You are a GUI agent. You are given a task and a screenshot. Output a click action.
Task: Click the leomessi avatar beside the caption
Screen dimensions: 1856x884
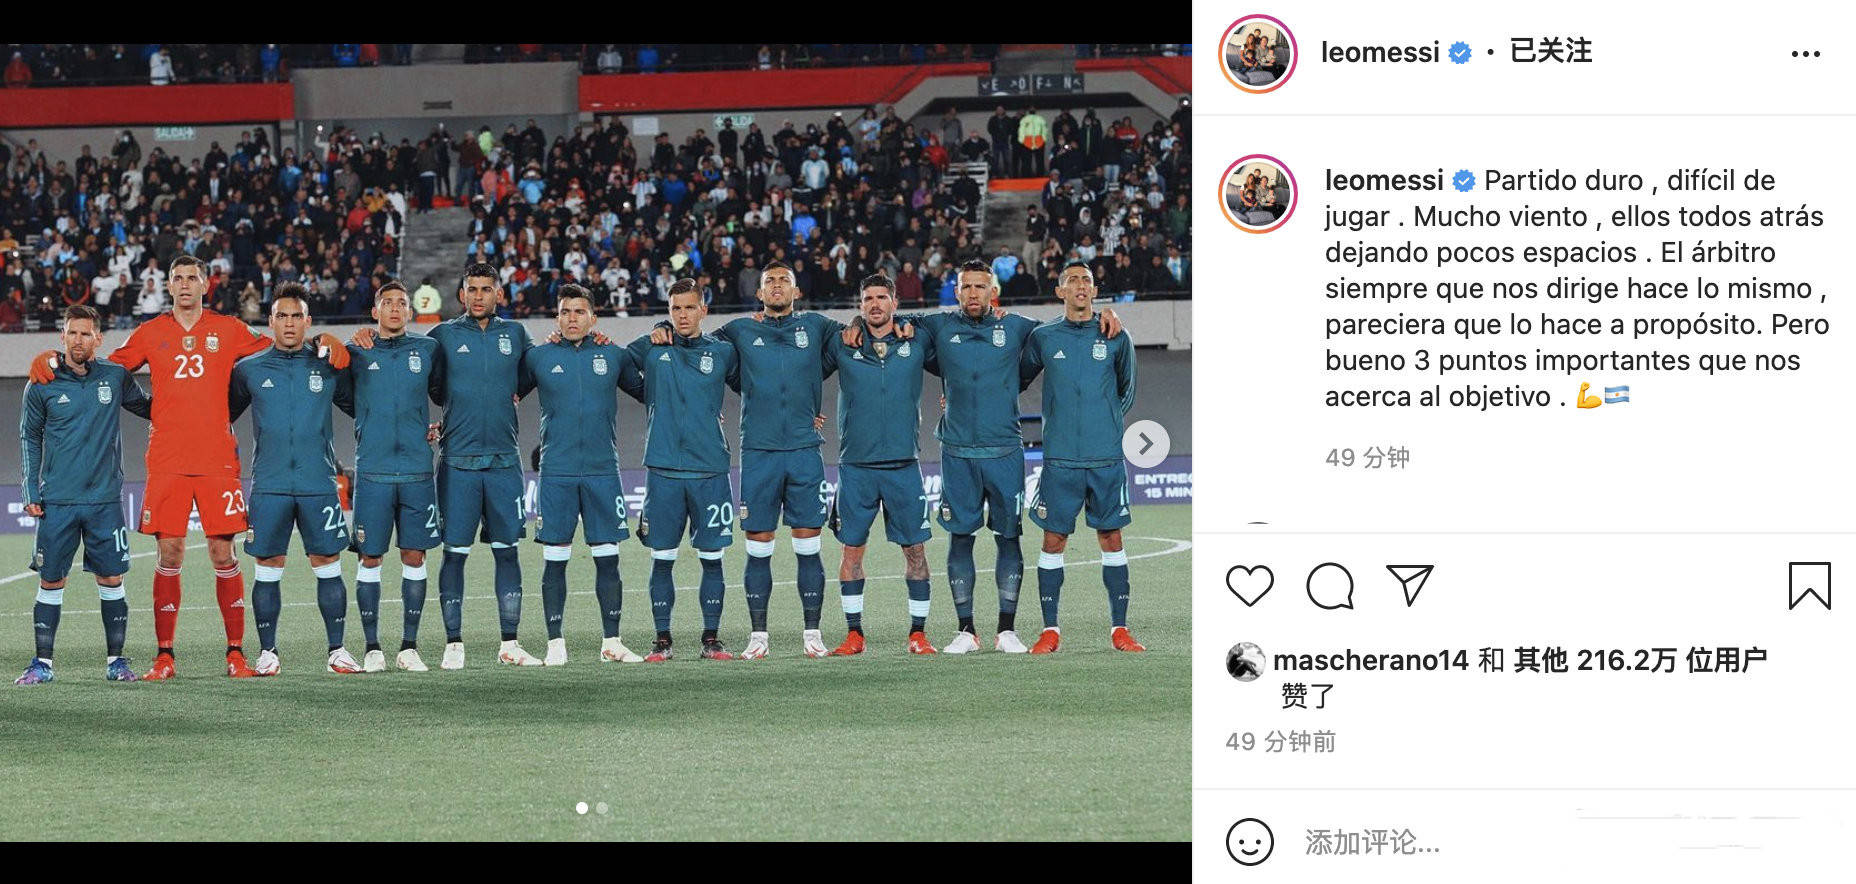[1258, 194]
